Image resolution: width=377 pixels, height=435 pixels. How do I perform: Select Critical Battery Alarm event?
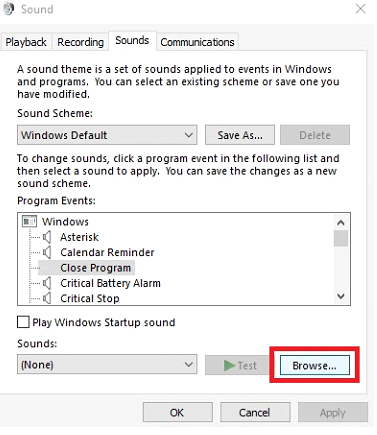(110, 283)
